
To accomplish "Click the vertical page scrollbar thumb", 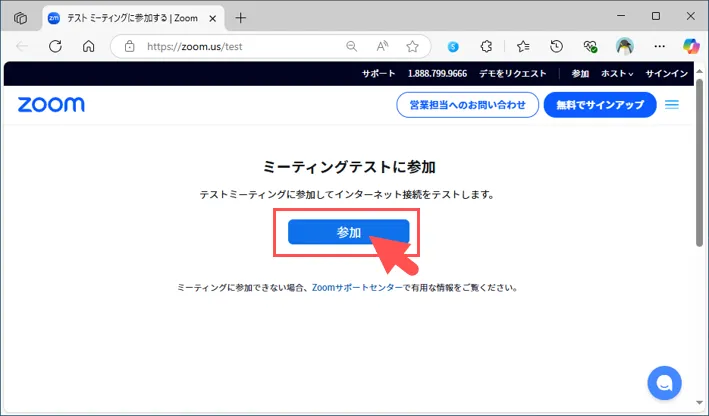I will coord(700,163).
